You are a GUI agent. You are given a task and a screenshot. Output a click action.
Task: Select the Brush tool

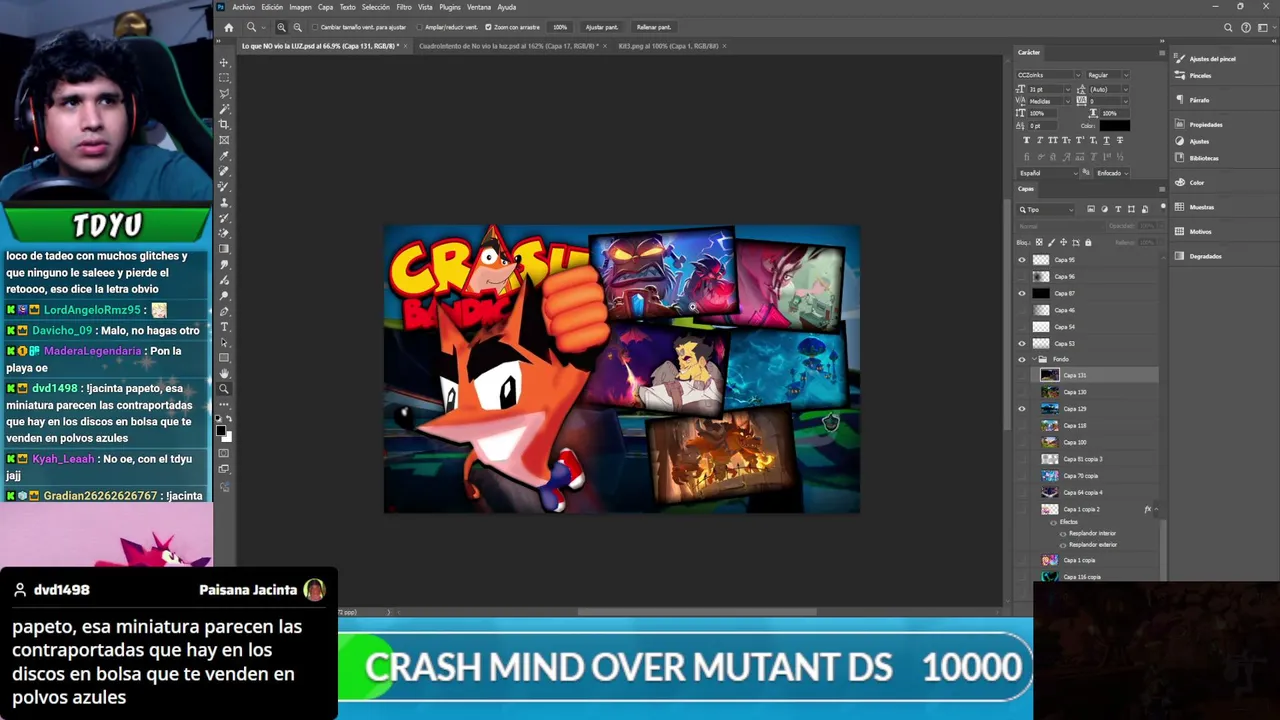tap(224, 187)
